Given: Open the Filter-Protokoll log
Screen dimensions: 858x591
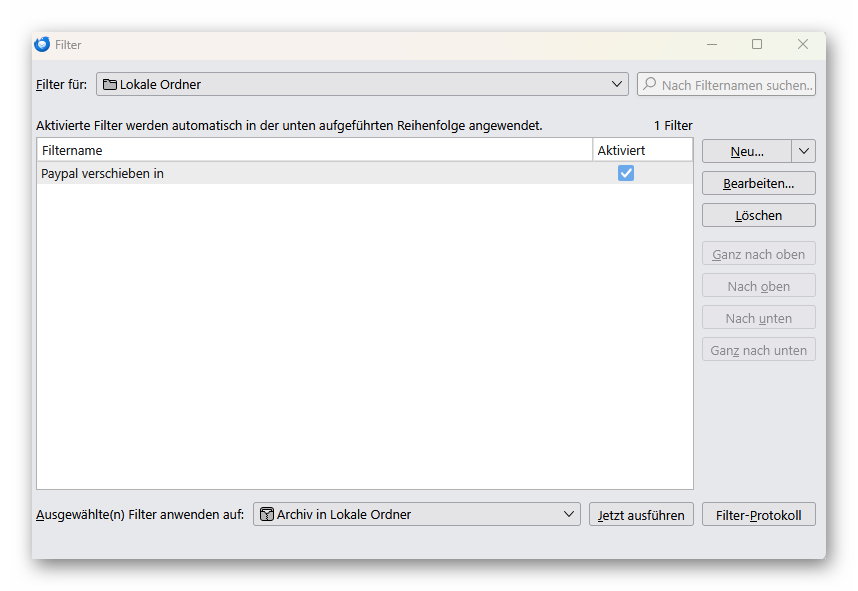Looking at the screenshot, I should point(758,514).
